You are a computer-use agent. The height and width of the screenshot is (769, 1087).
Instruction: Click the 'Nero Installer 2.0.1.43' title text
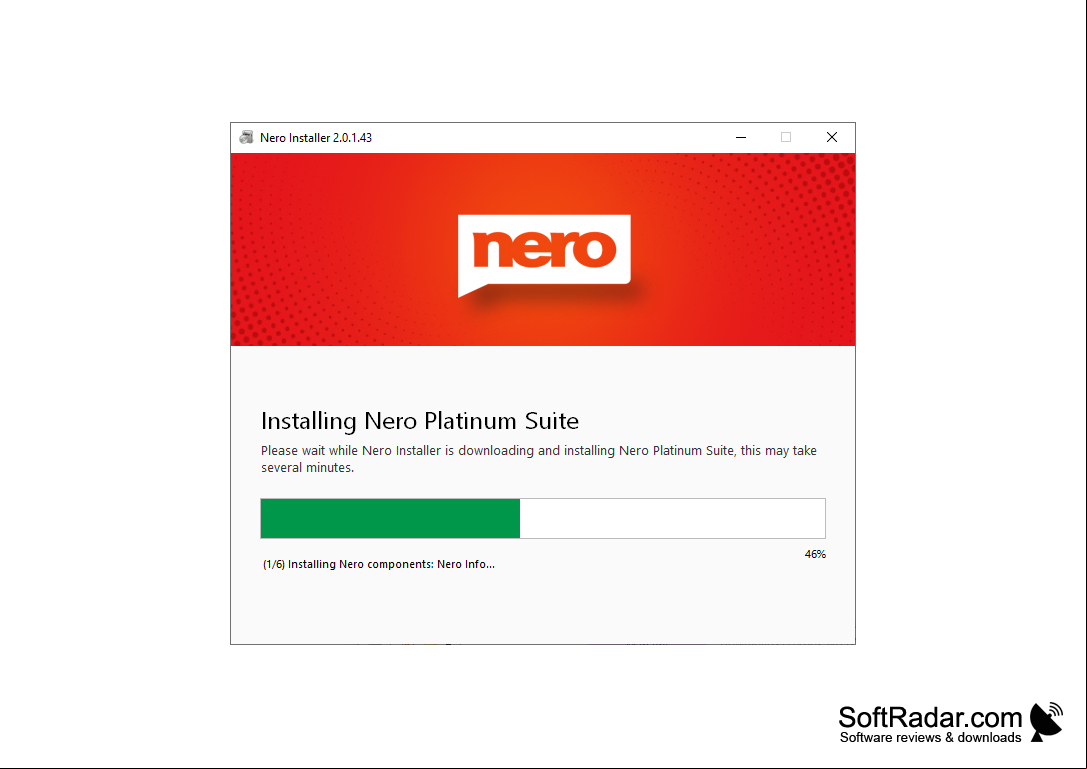click(x=315, y=137)
